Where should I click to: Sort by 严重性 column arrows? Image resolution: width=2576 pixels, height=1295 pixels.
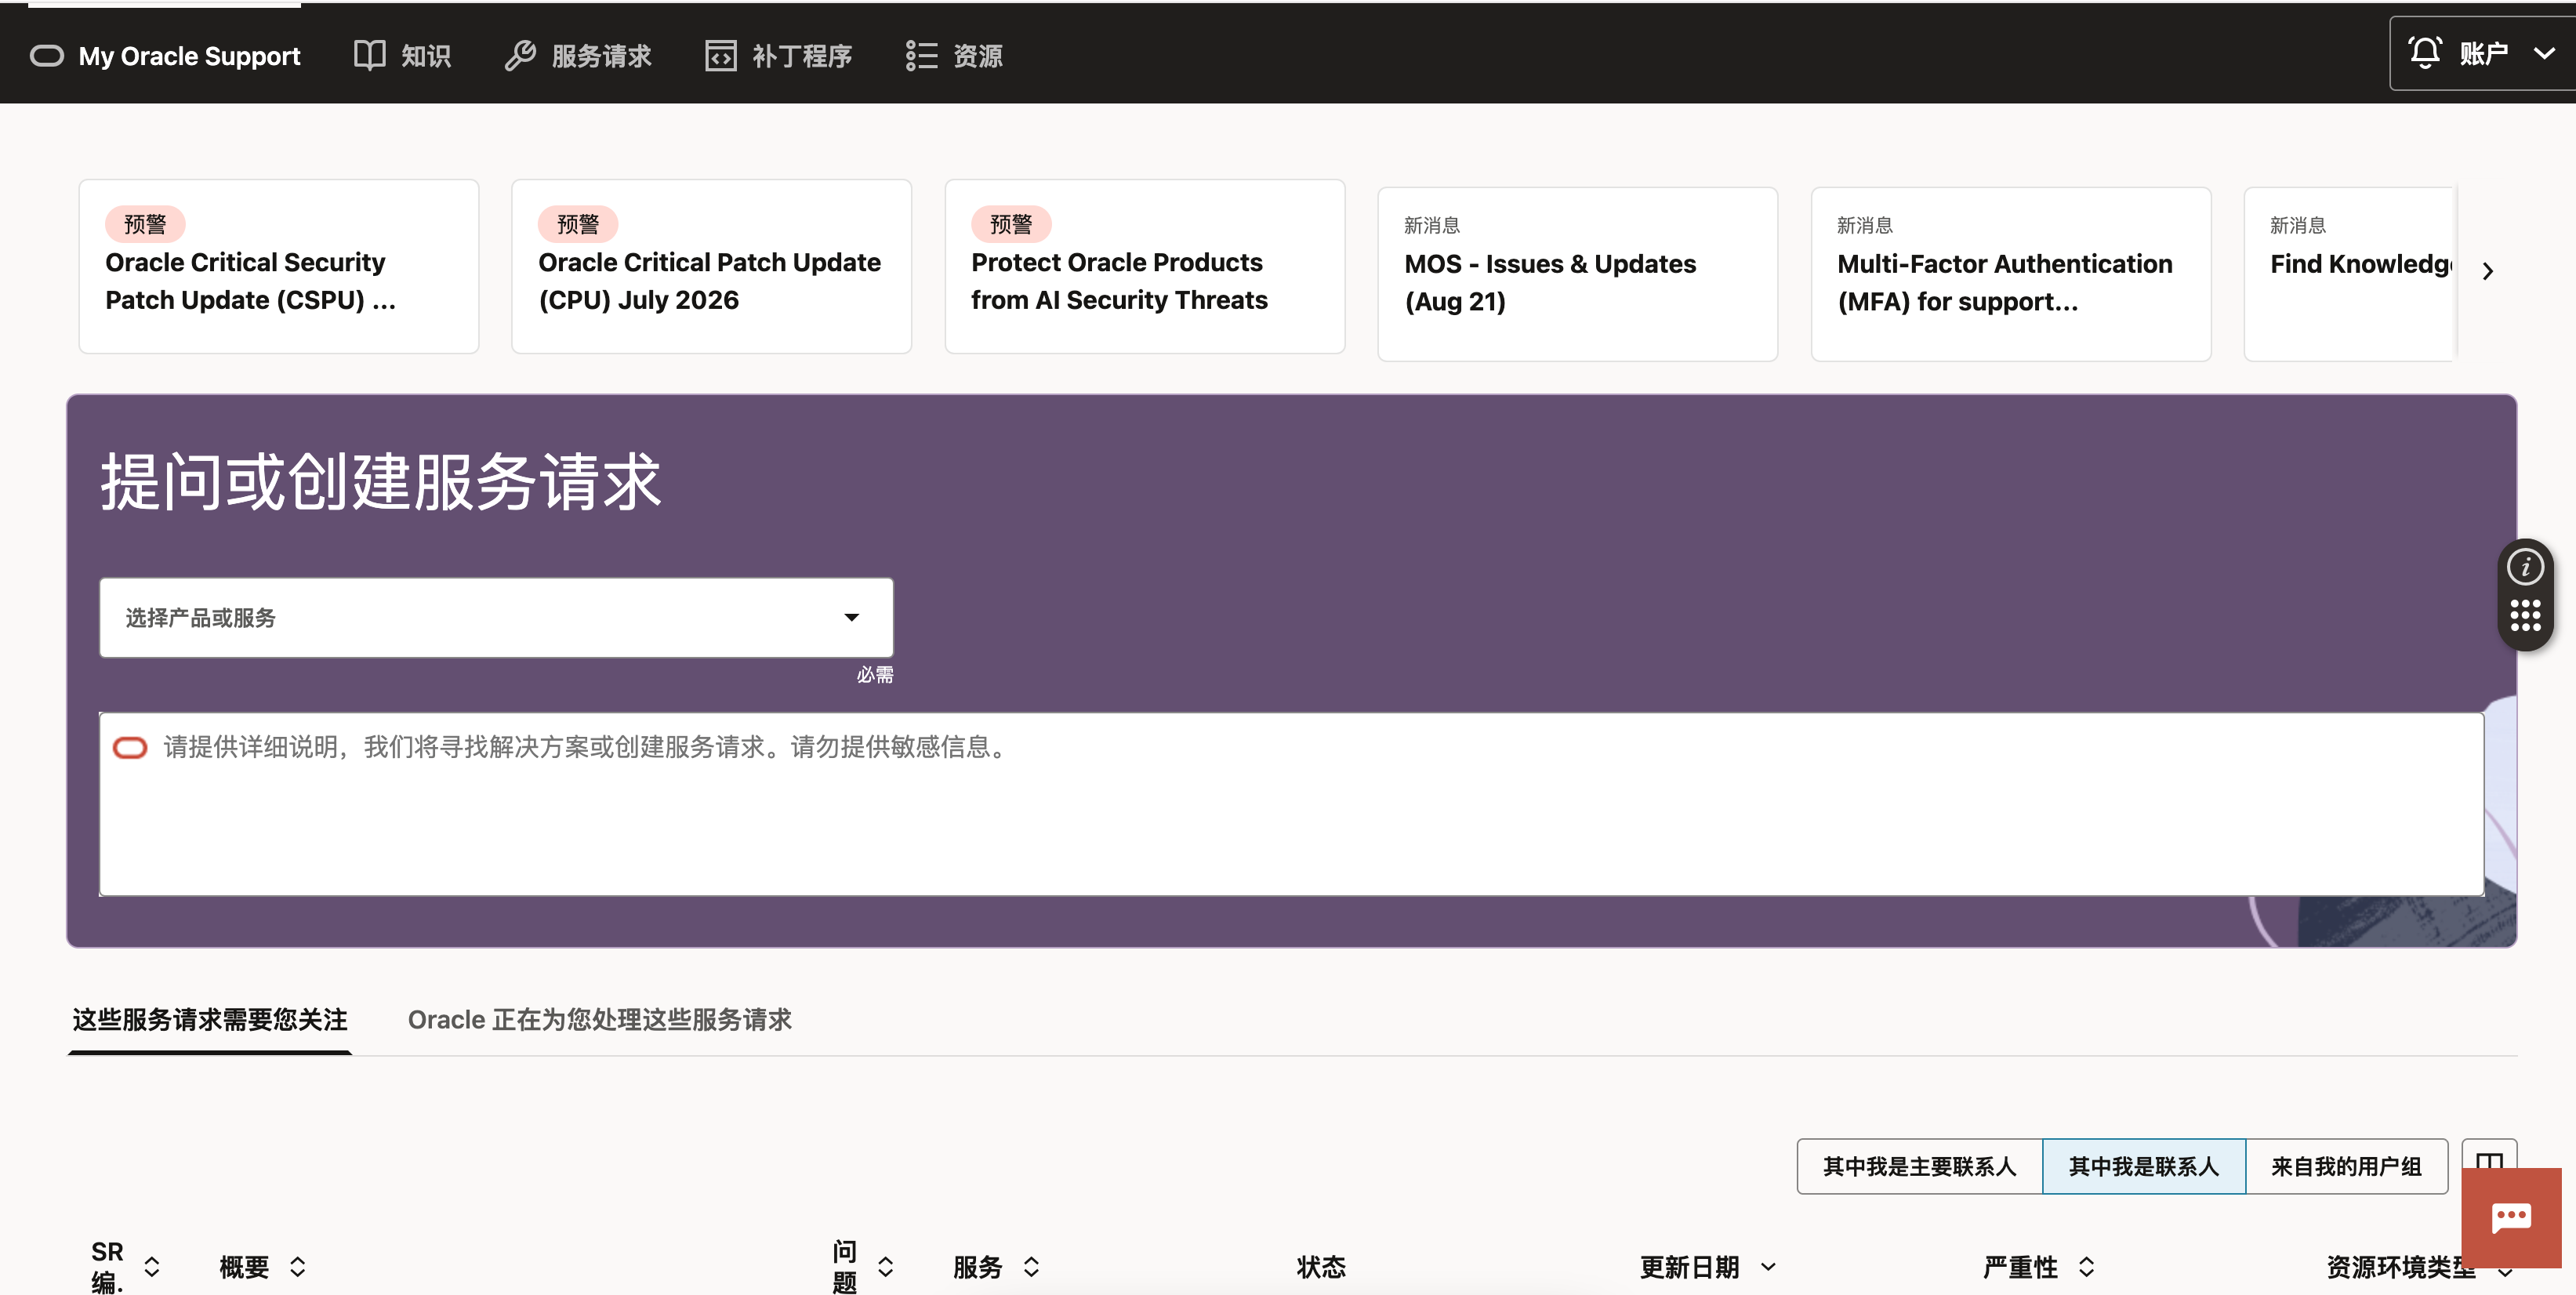[x=2087, y=1267]
